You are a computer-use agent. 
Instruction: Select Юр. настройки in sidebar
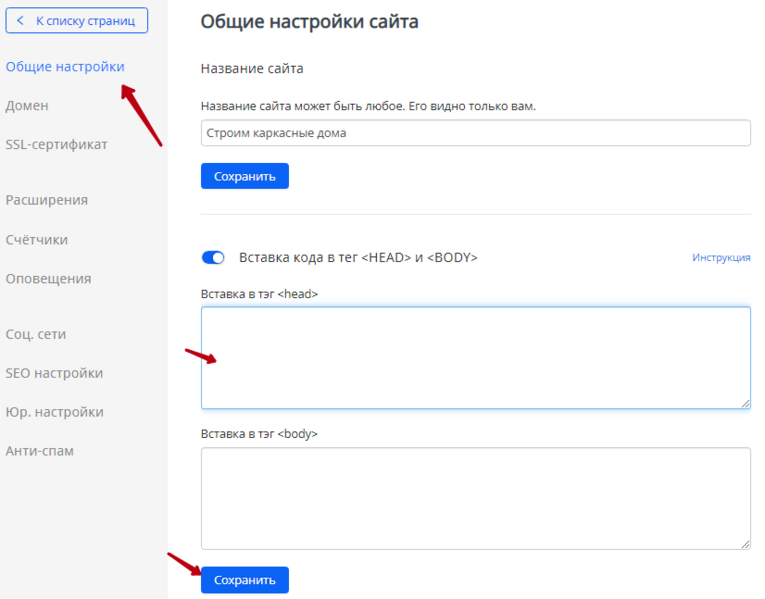pyautogui.click(x=54, y=412)
